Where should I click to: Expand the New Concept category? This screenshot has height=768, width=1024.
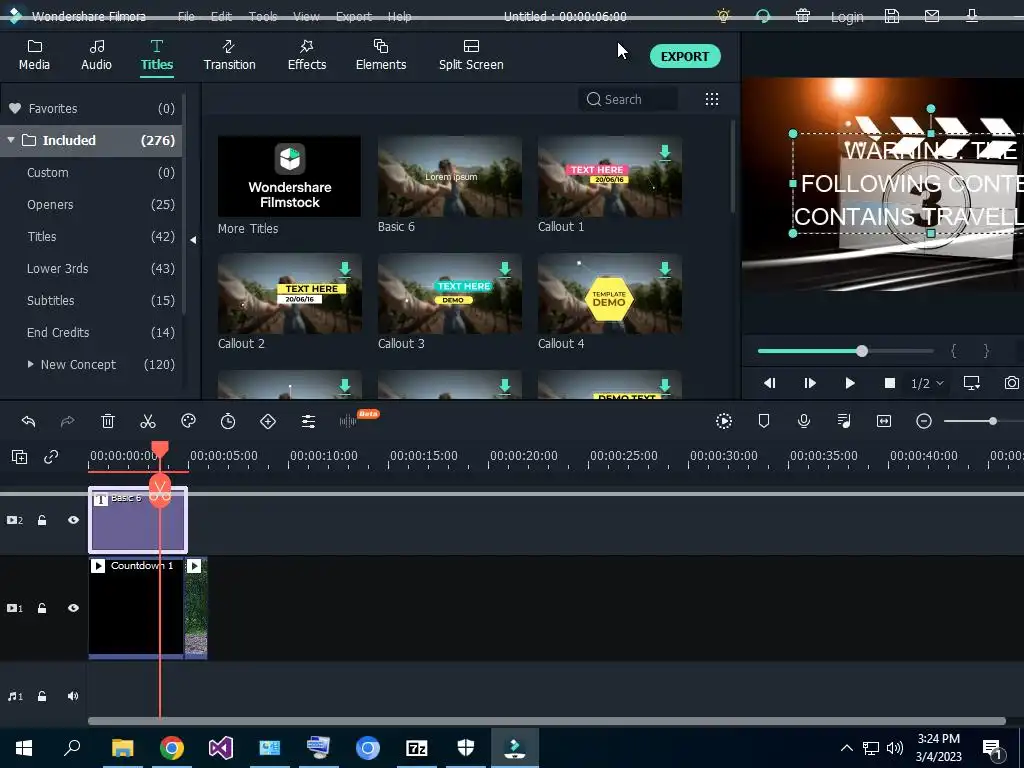[x=30, y=364]
